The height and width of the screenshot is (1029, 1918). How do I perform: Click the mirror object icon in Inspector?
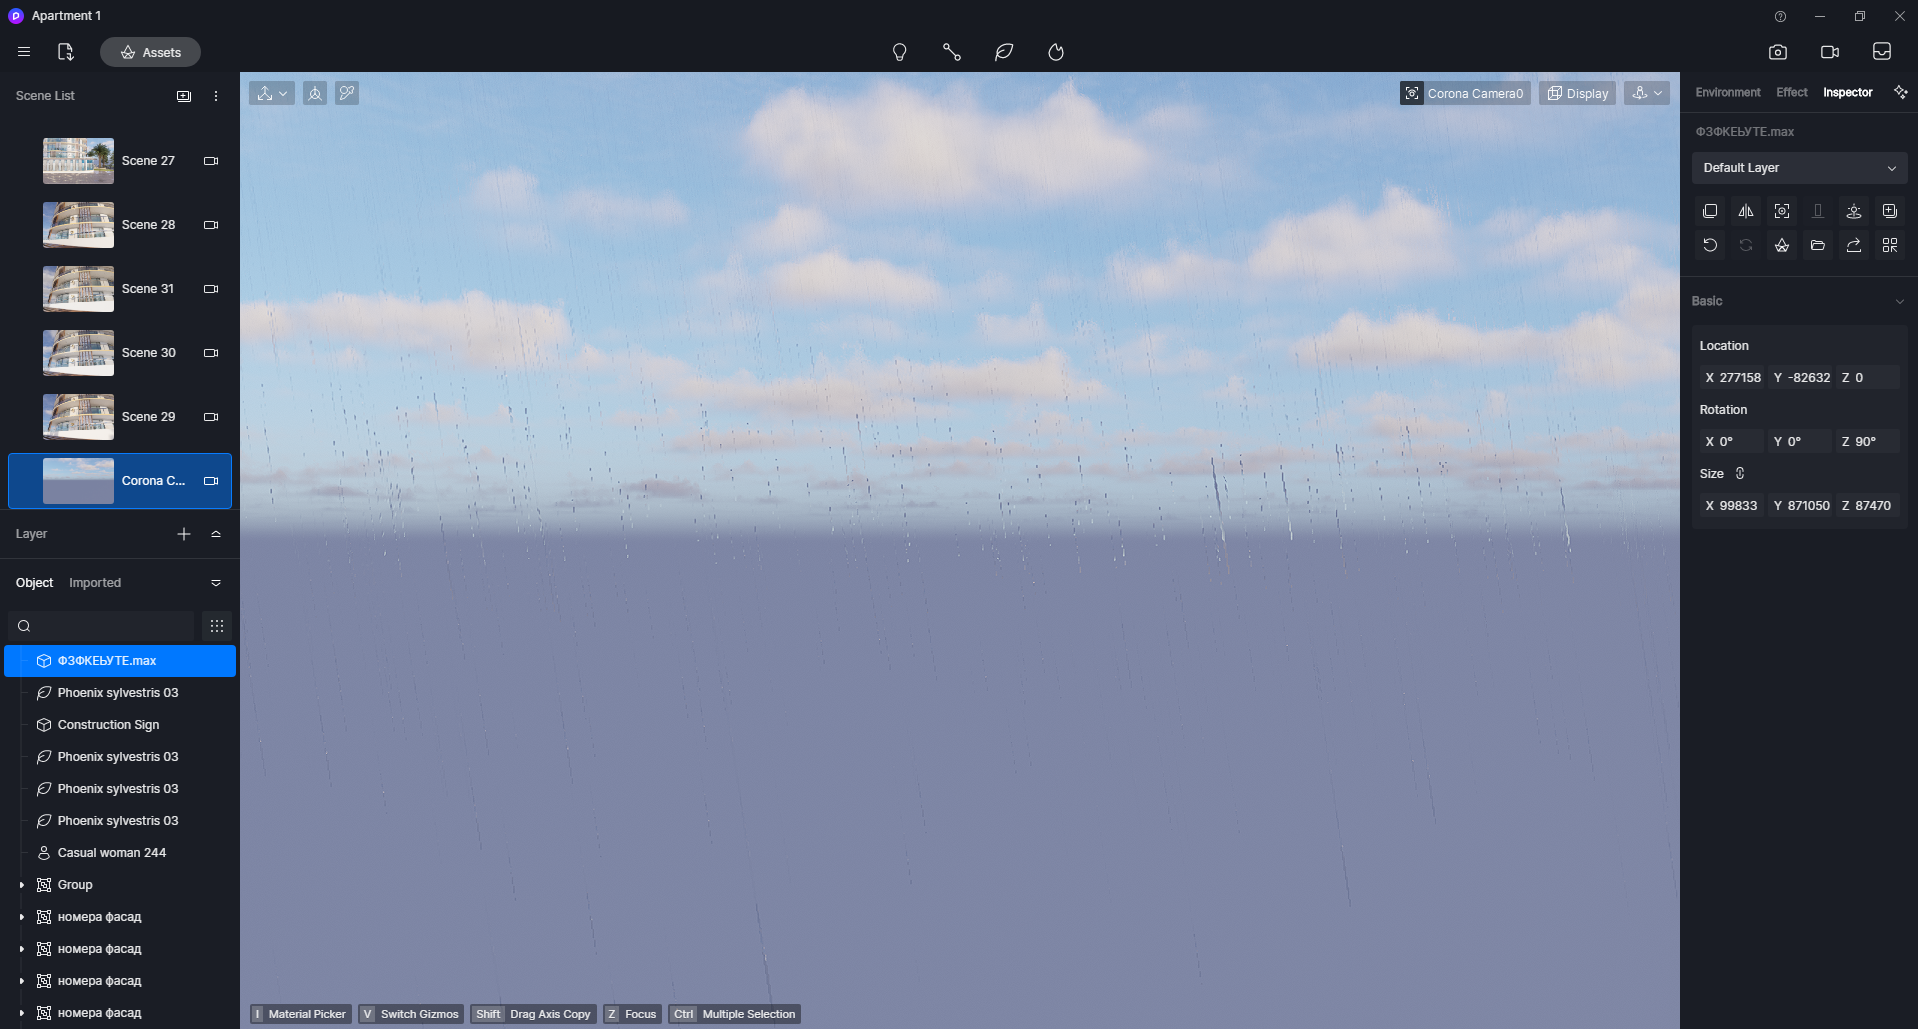pos(1745,211)
